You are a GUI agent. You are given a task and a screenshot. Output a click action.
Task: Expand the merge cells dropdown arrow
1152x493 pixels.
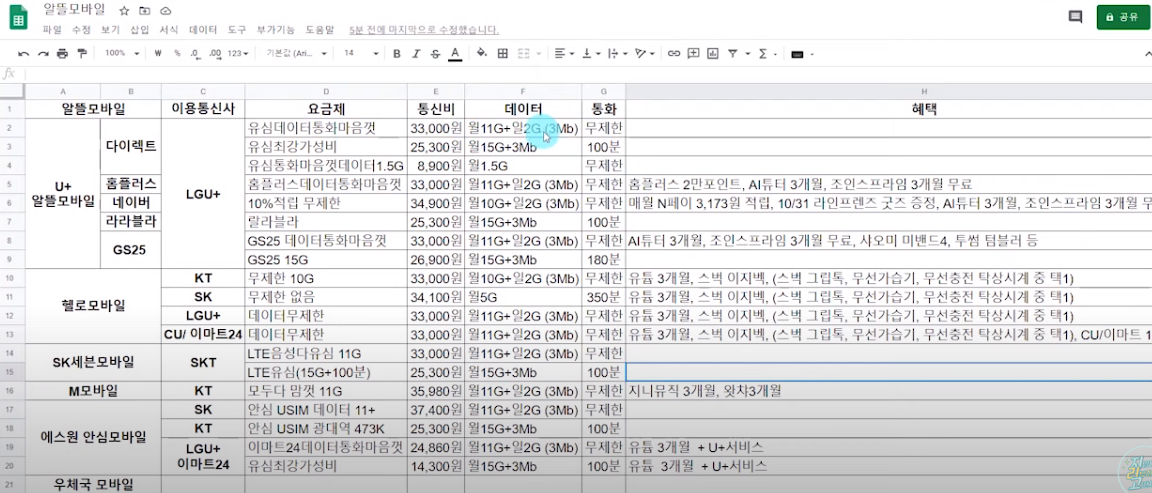click(x=539, y=54)
